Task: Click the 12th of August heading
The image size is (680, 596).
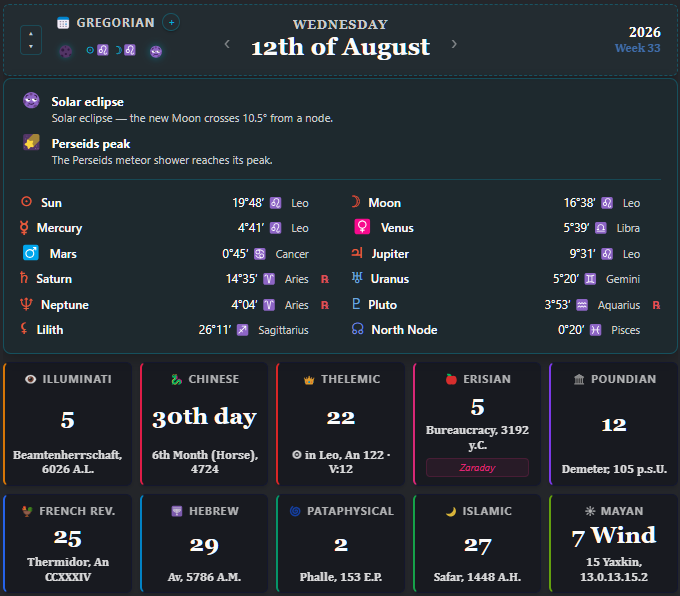Action: click(340, 46)
